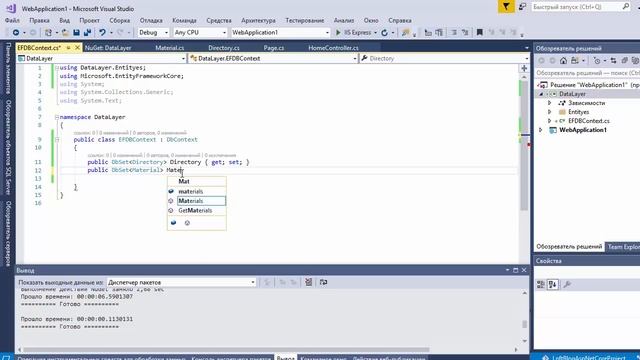Click the Collapse All icon in Solution Explorer

click(x=624, y=60)
